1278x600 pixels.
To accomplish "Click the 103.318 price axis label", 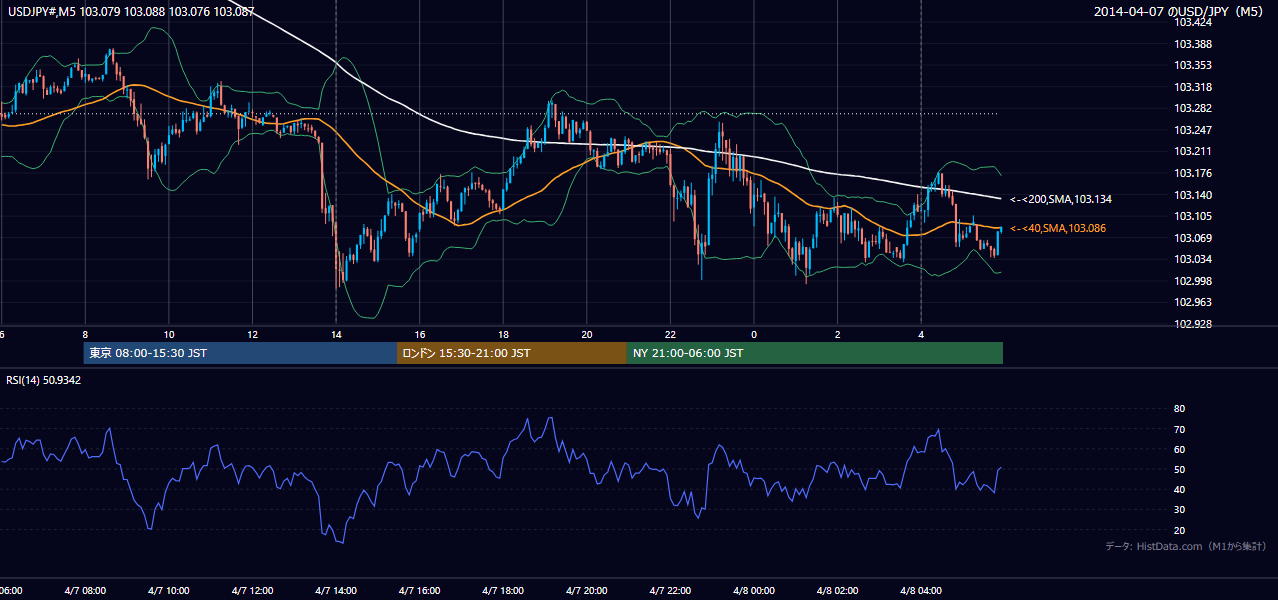I will (x=1194, y=87).
